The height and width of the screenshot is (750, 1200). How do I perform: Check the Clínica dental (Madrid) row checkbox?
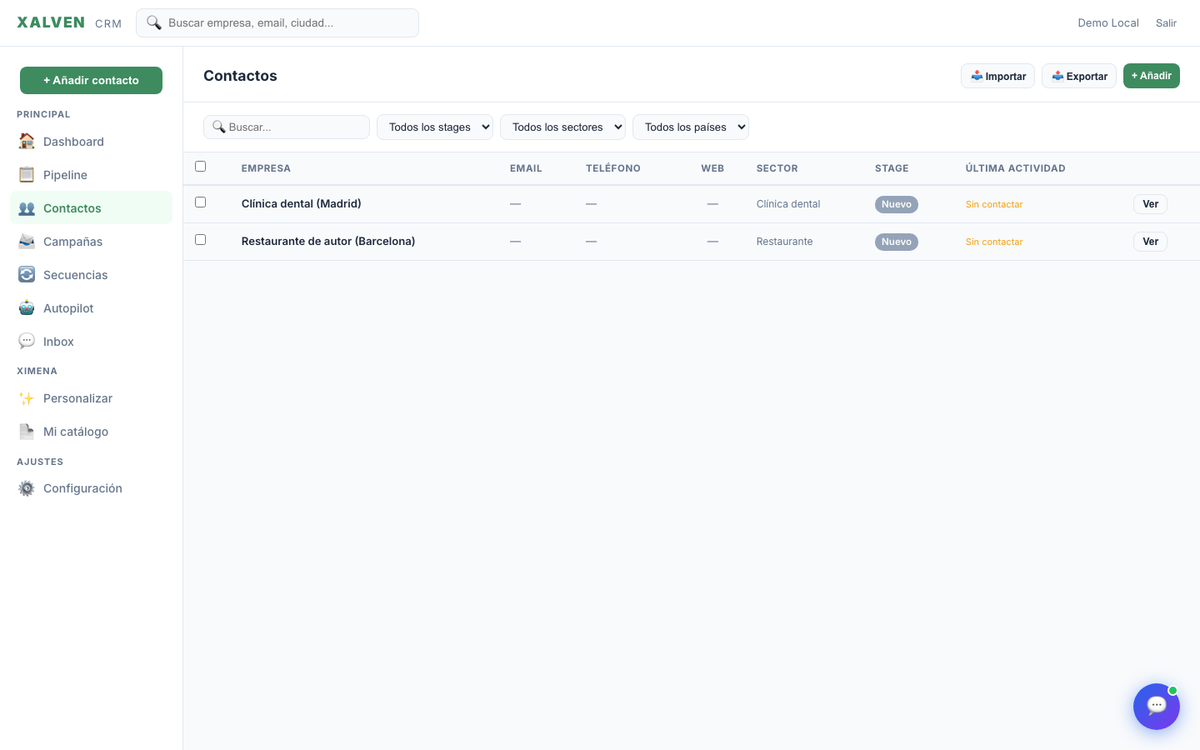point(200,202)
